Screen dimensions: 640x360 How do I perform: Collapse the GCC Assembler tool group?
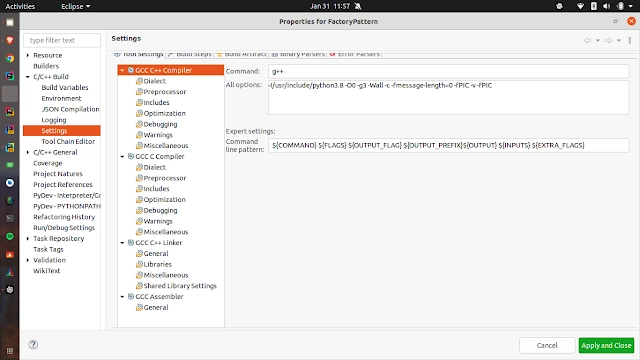point(122,297)
